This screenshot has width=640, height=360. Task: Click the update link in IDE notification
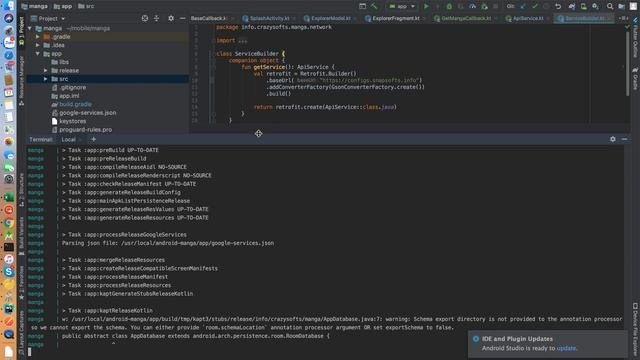pyautogui.click(x=567, y=348)
